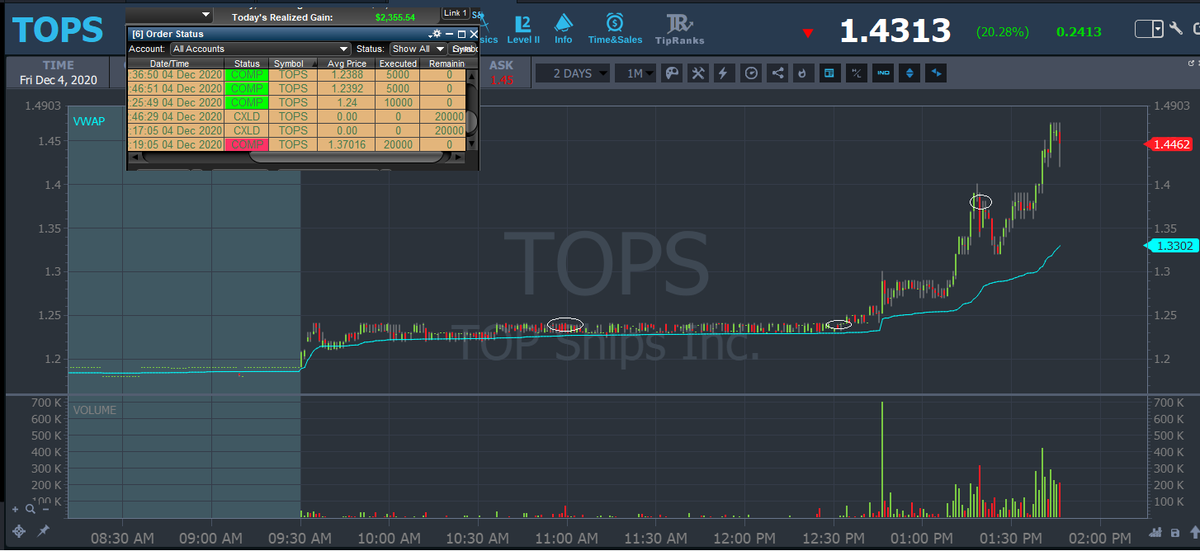Click the Link 1 button
This screenshot has height=551, width=1200.
(x=455, y=13)
